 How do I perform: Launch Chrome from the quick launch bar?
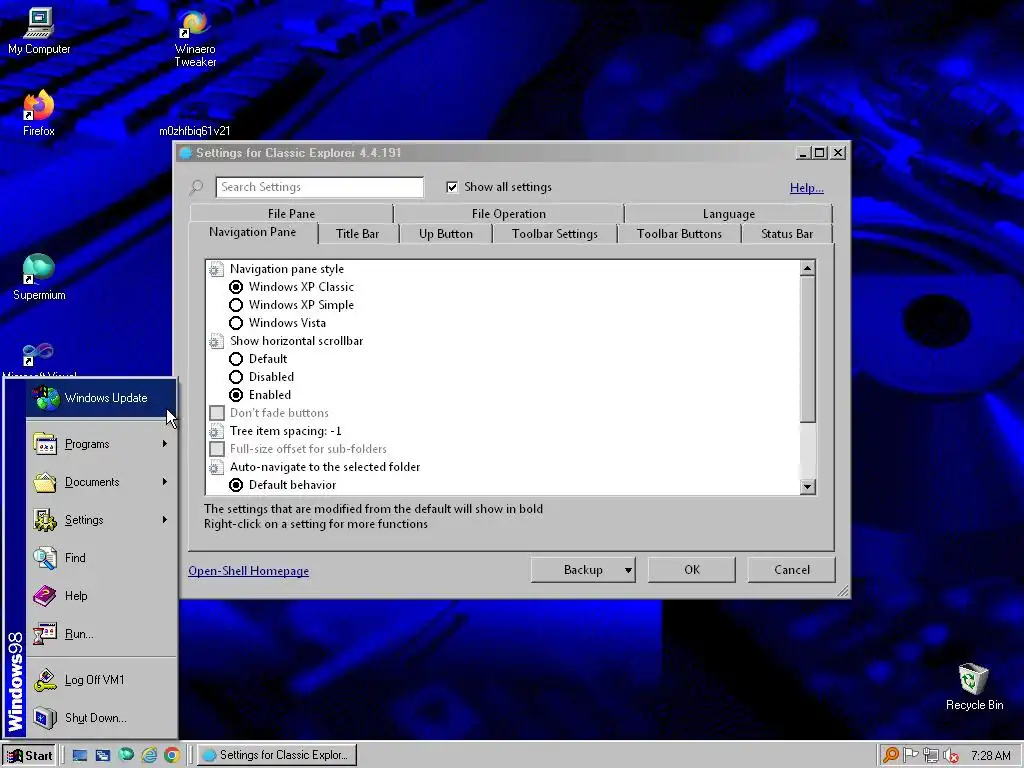tap(172, 755)
